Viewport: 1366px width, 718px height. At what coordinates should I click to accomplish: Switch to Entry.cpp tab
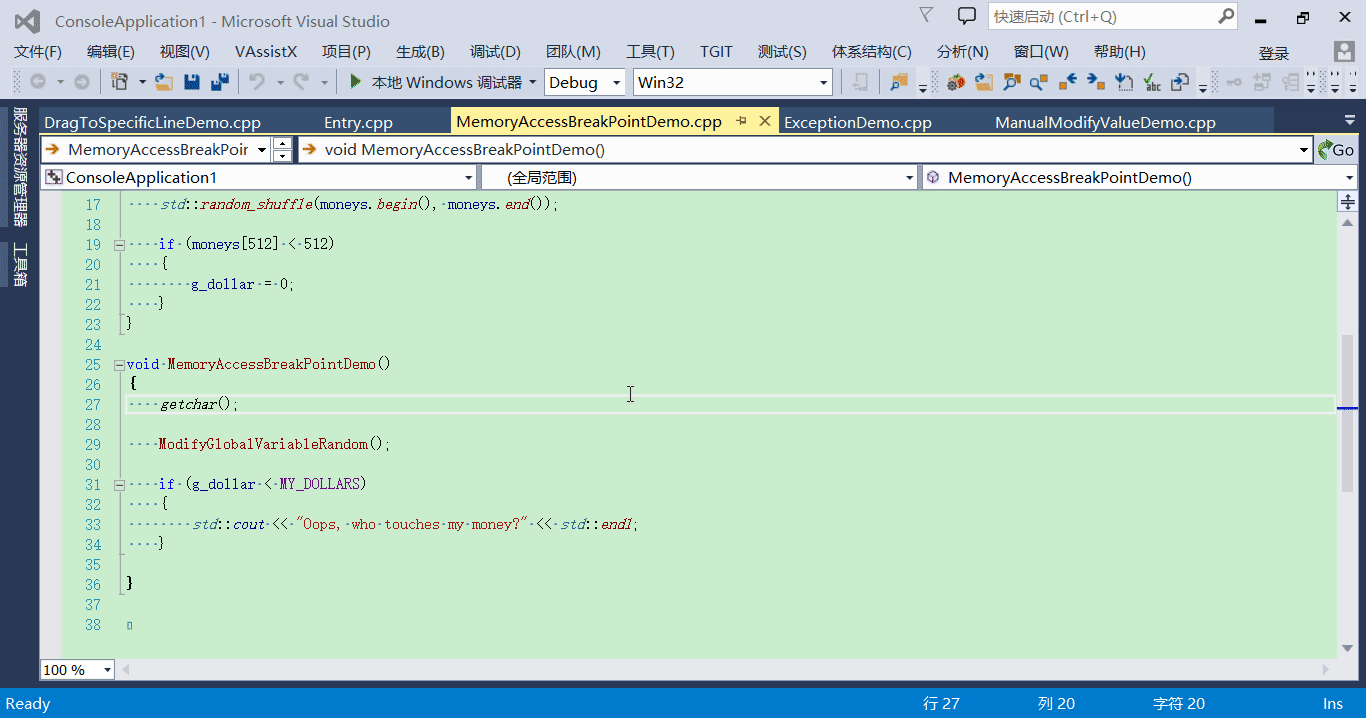click(x=358, y=122)
